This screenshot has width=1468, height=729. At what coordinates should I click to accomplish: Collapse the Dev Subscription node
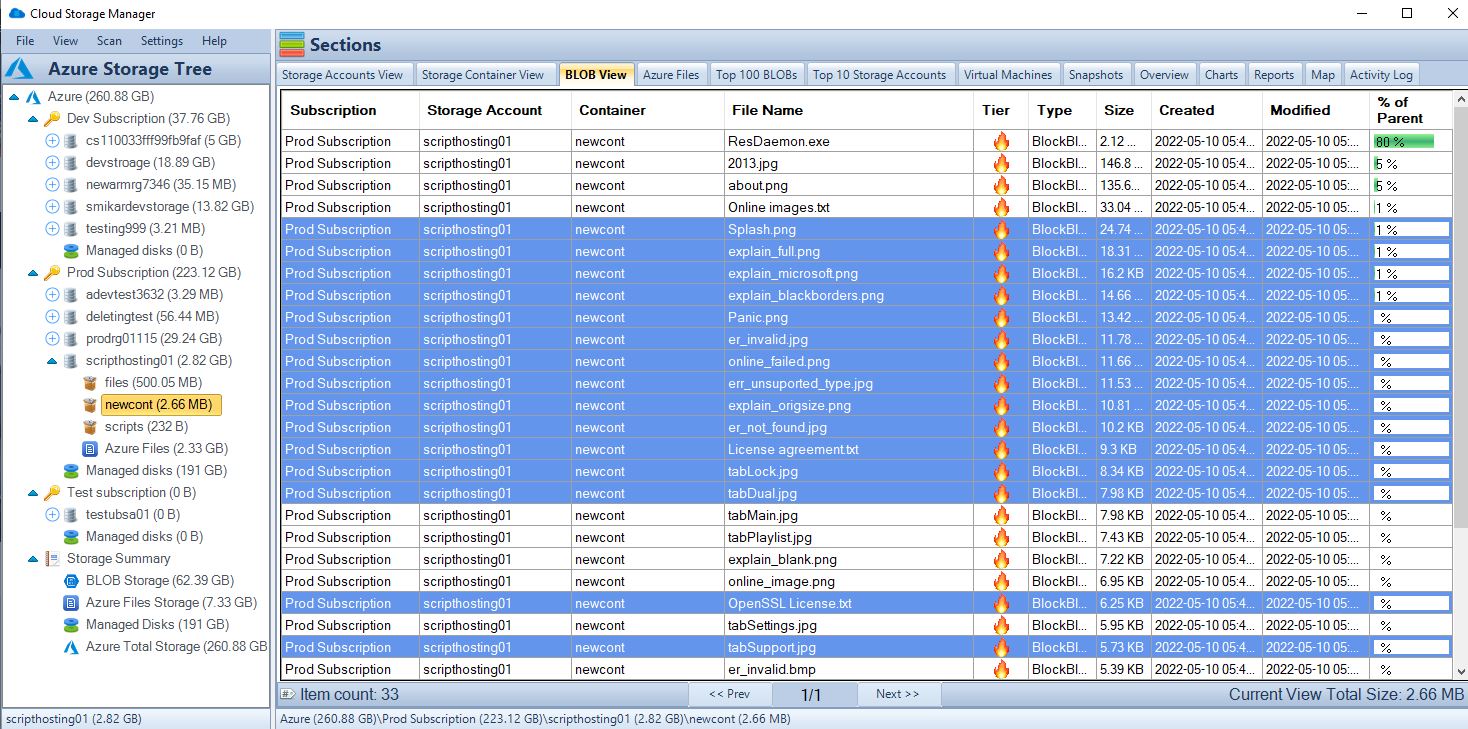(x=33, y=118)
